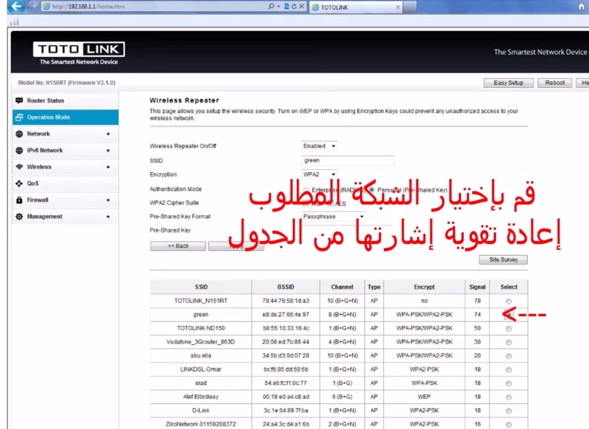Click the Signal column header
Screen dimensions: 589x429
tap(477, 287)
